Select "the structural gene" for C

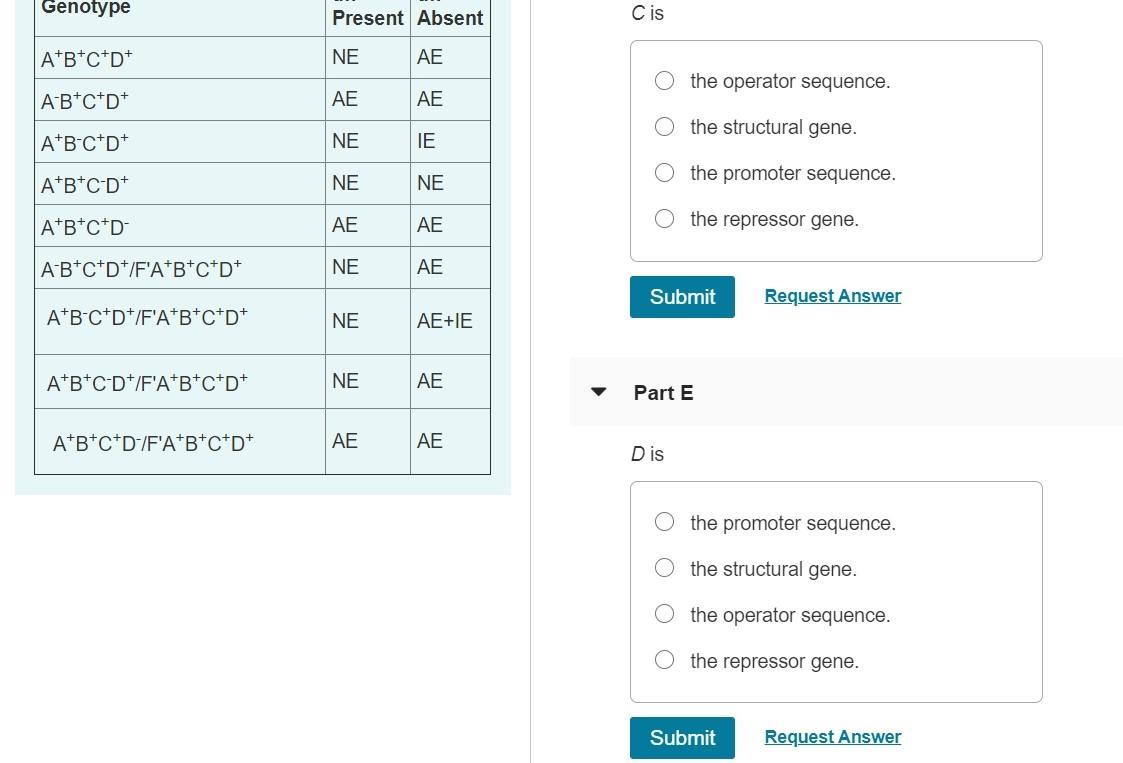[x=664, y=126]
